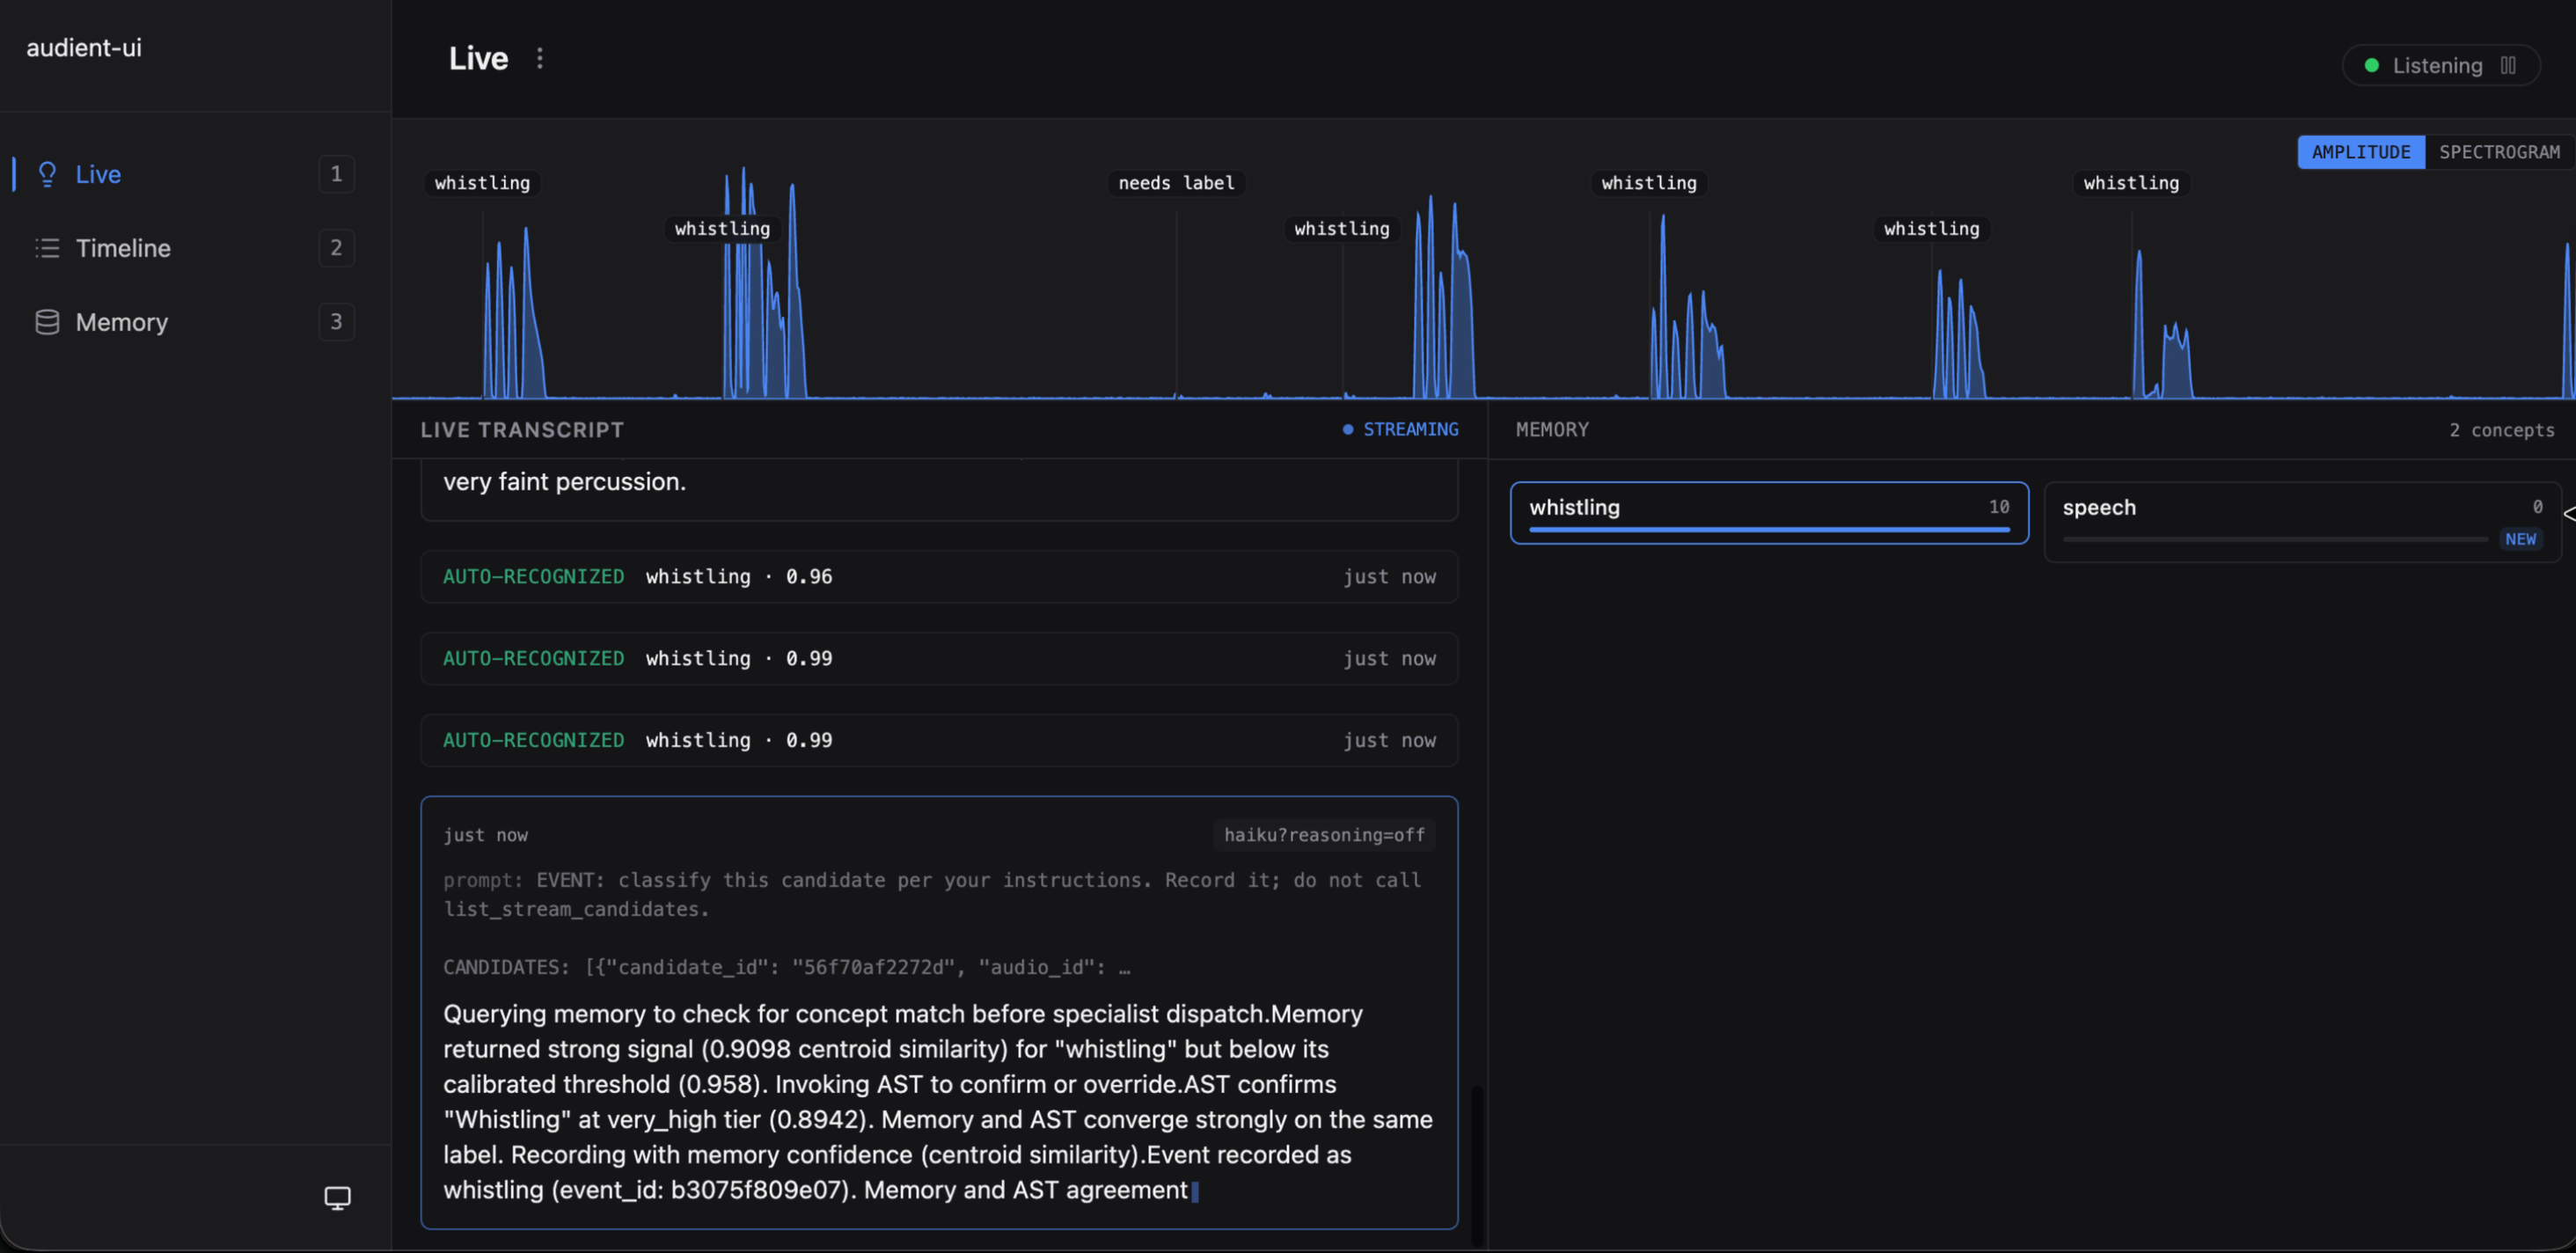Click the pause icon in Listening pill
The width and height of the screenshot is (2576, 1253).
pos(2508,65)
